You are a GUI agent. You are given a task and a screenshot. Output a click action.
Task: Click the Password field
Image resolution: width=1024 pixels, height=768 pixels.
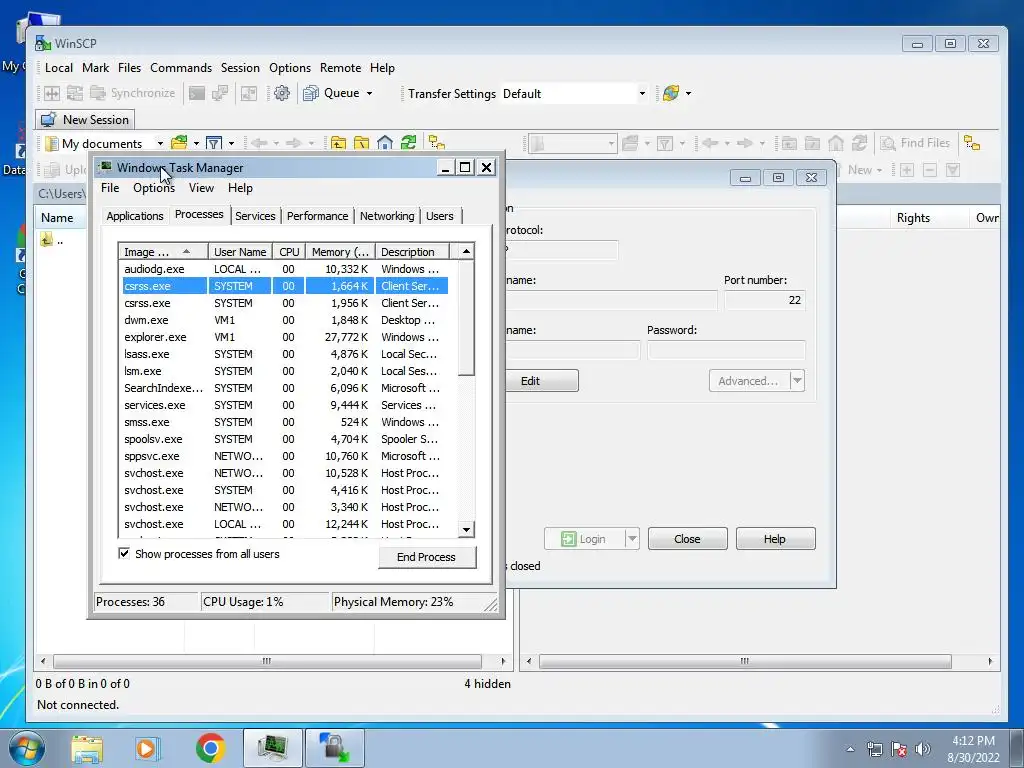(726, 350)
